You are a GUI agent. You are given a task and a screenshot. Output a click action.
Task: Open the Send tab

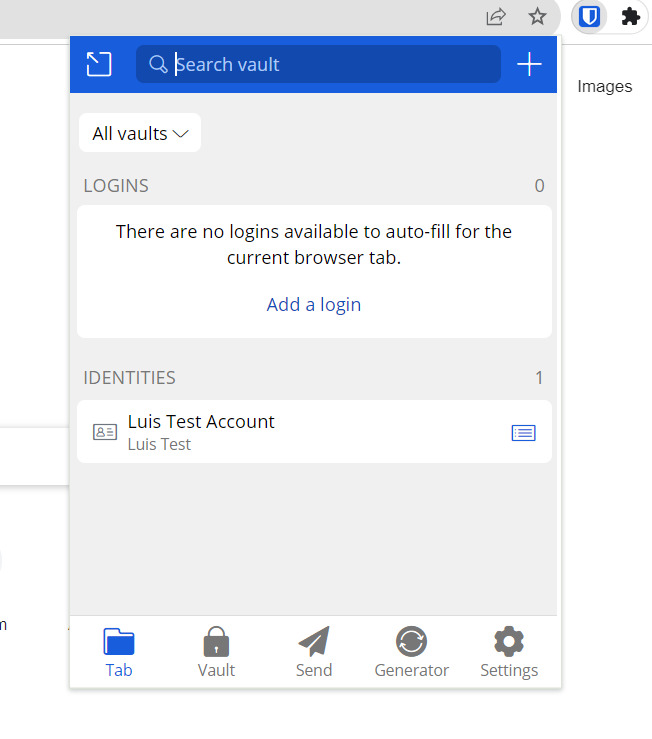point(314,652)
